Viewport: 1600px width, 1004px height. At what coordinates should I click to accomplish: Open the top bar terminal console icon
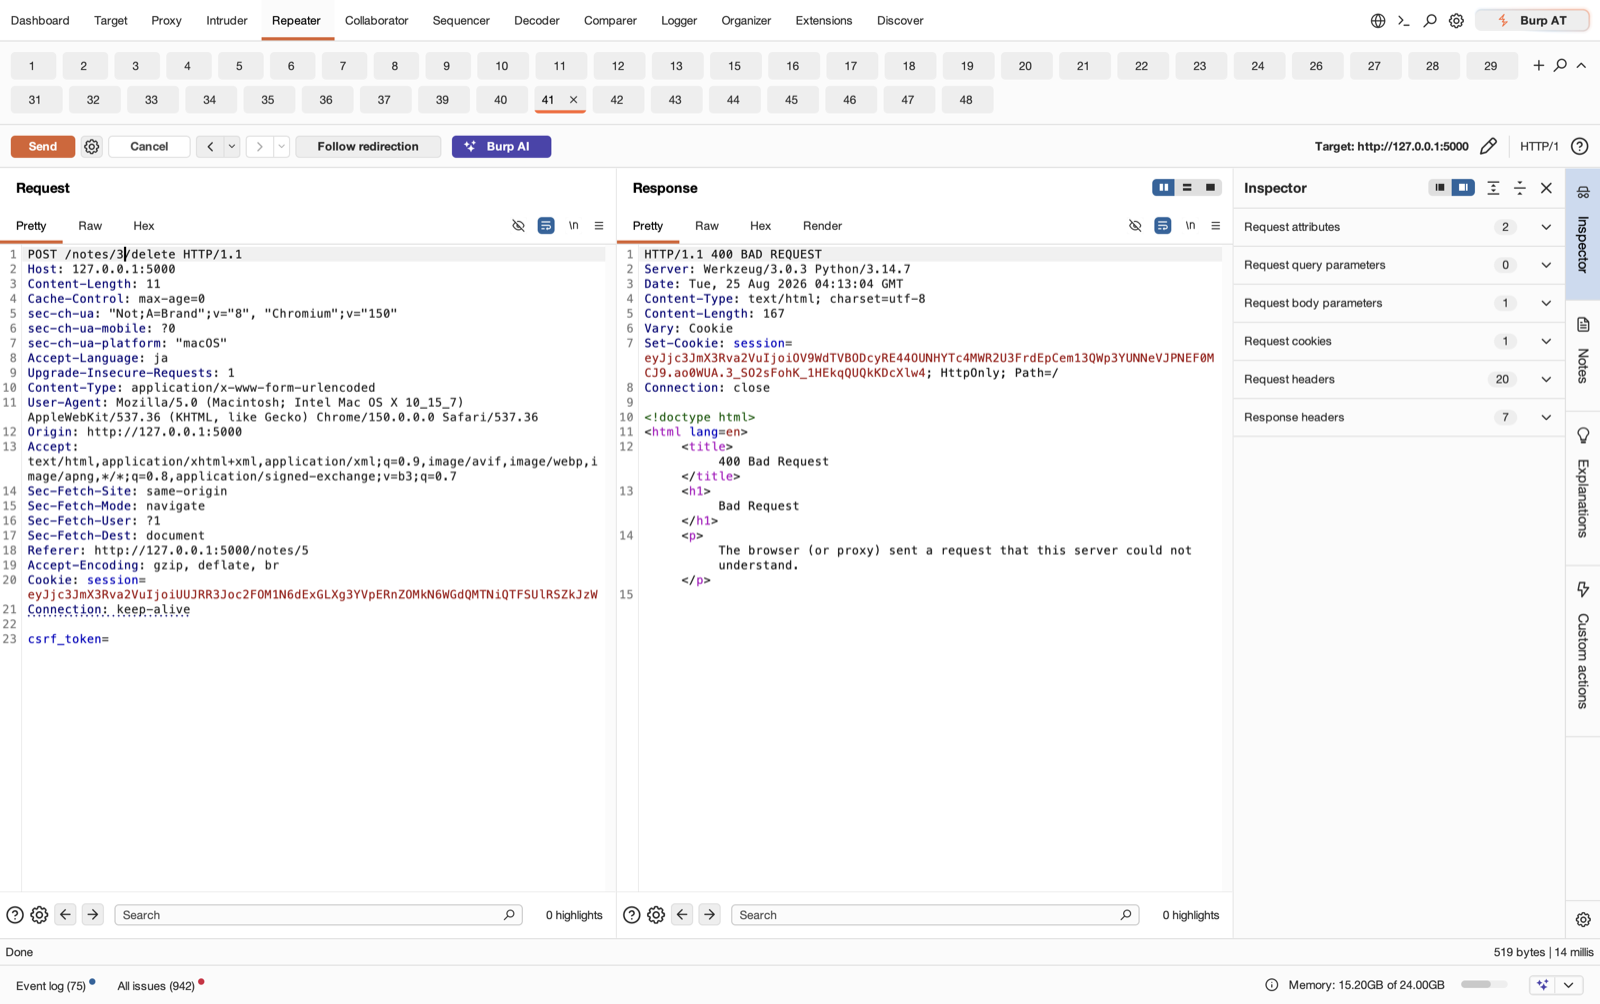pos(1404,21)
